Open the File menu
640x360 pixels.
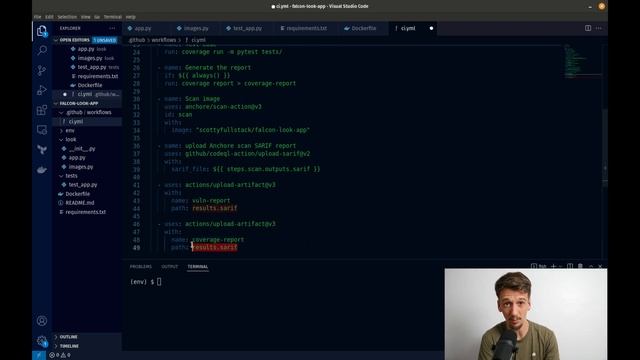(x=38, y=17)
